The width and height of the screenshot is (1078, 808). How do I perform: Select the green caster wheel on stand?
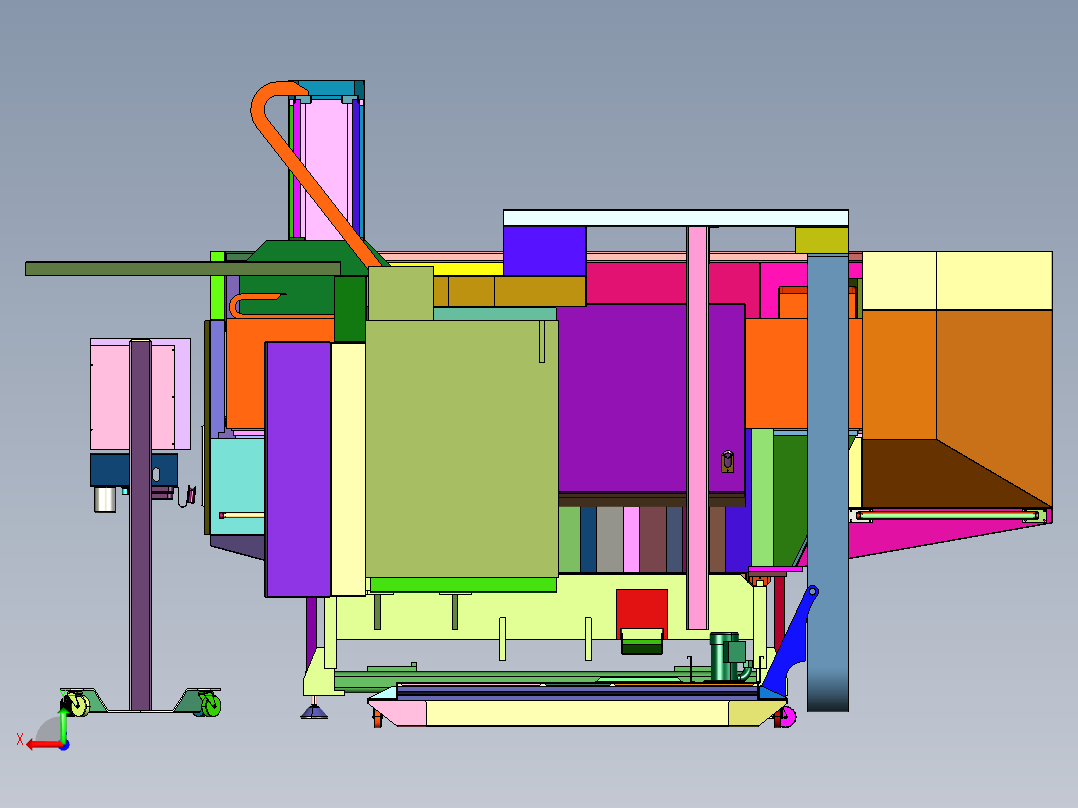211,704
